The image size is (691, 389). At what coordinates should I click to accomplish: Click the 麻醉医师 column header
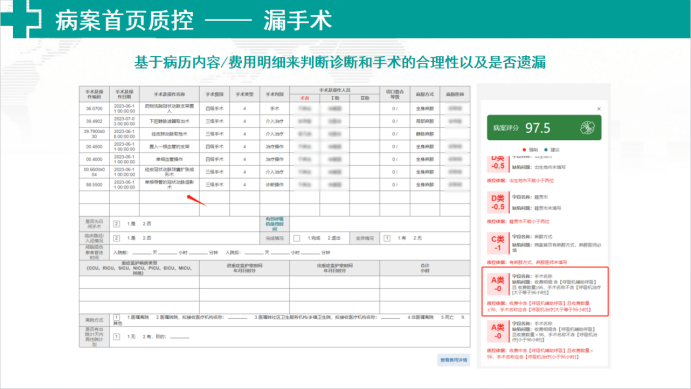pyautogui.click(x=455, y=94)
